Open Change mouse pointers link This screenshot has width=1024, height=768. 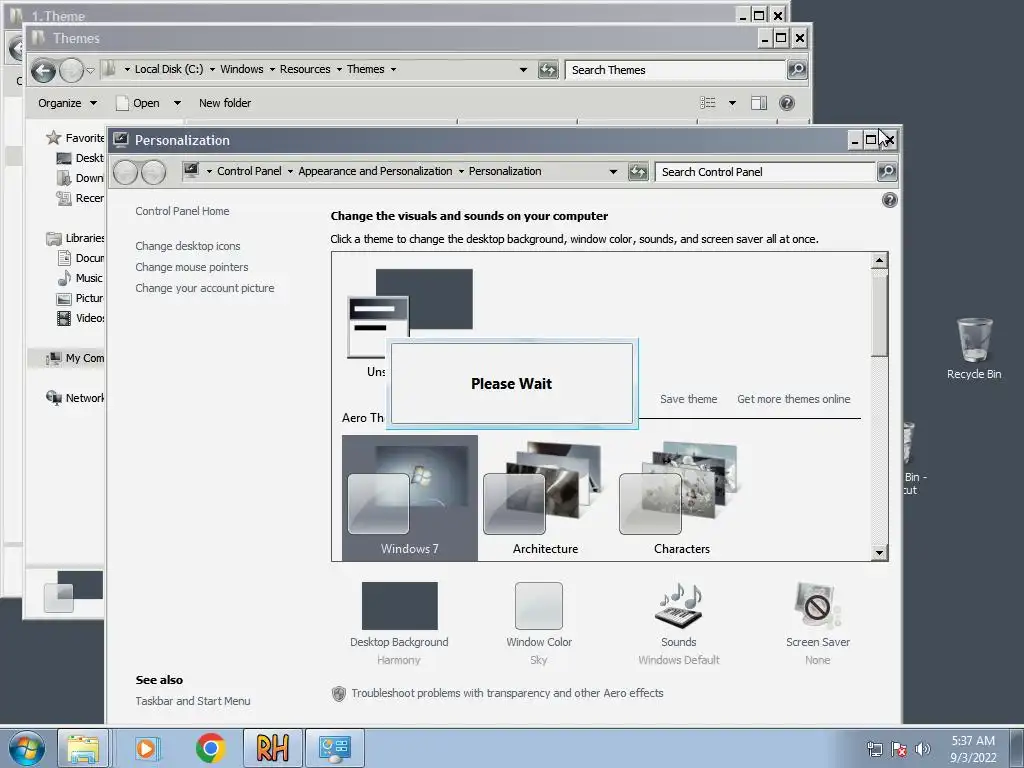pos(191,267)
